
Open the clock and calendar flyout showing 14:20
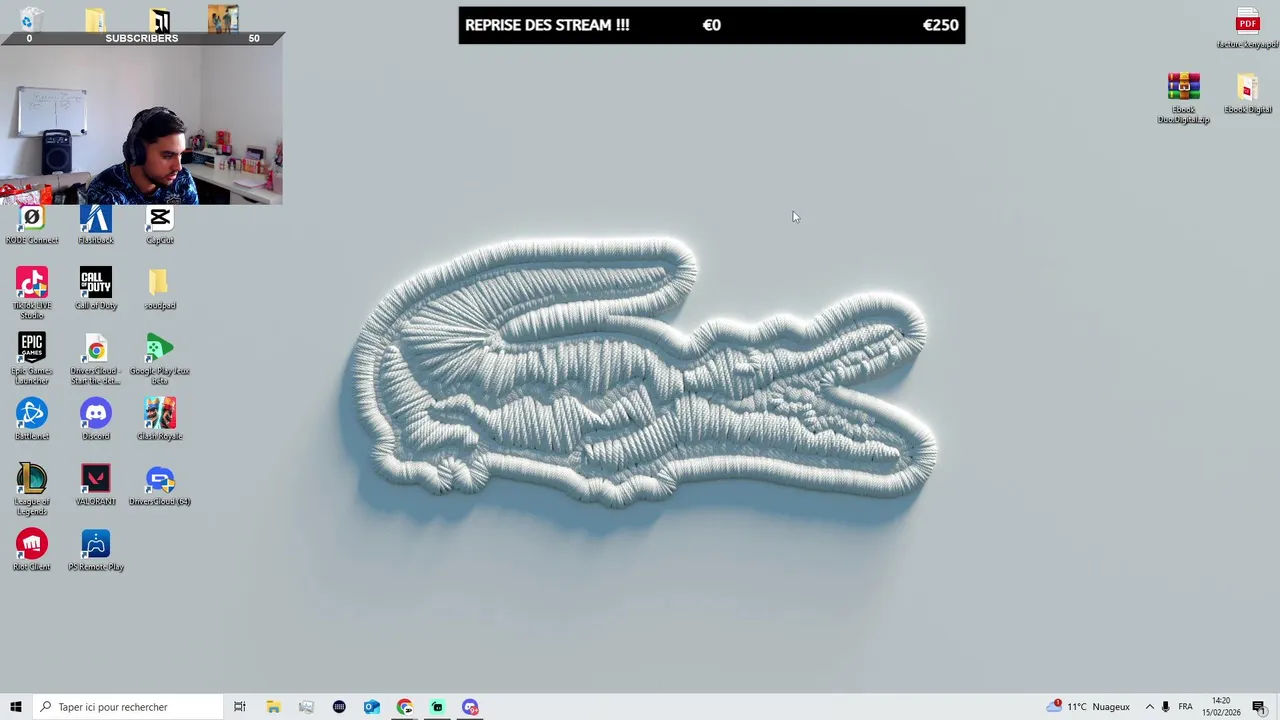coord(1221,707)
